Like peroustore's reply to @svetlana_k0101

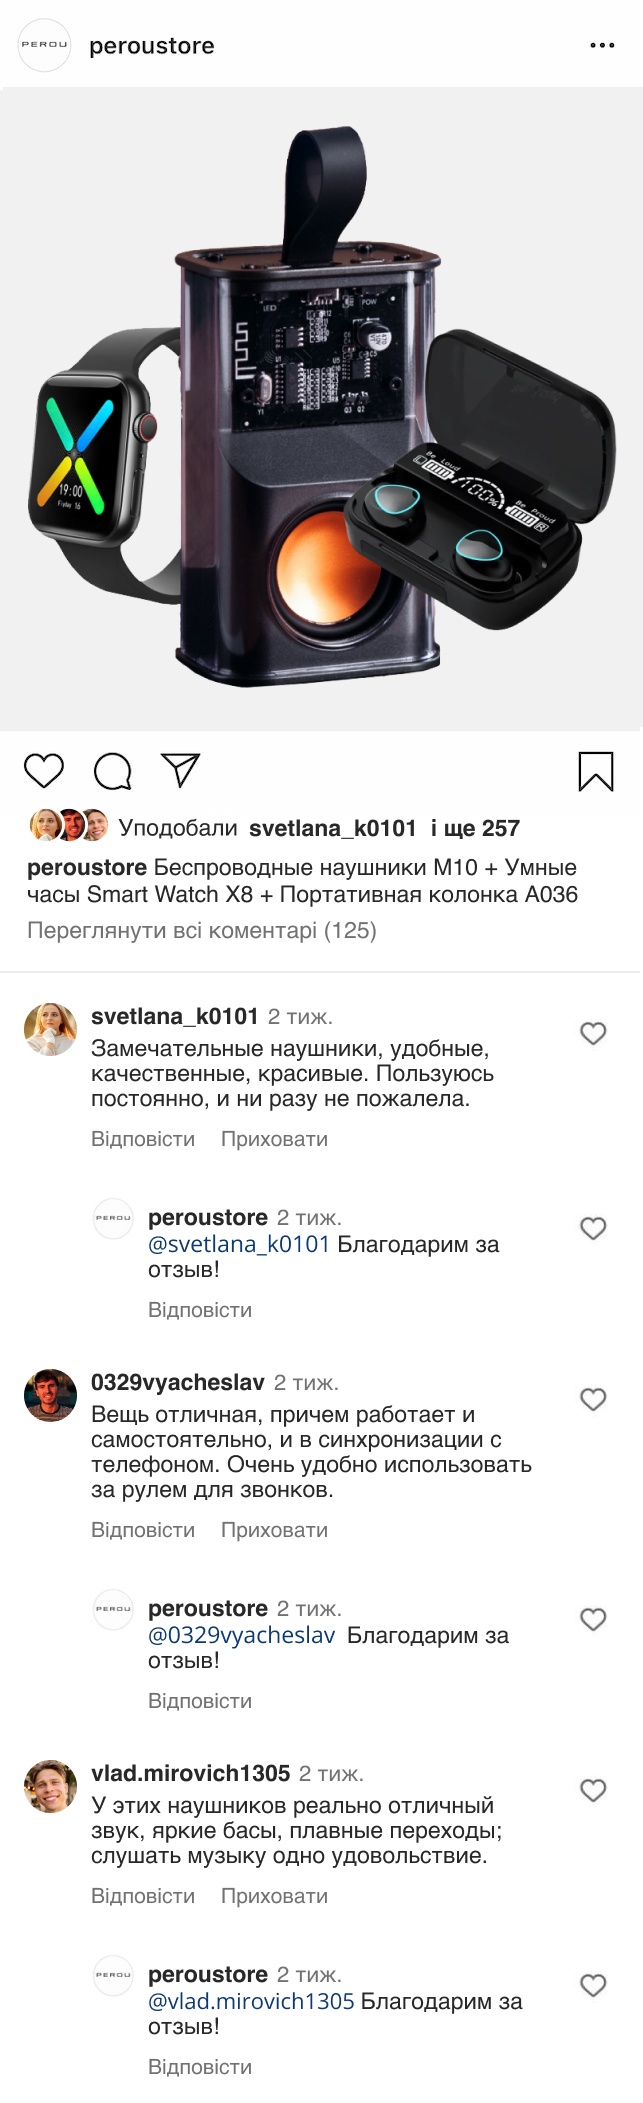tap(593, 1228)
